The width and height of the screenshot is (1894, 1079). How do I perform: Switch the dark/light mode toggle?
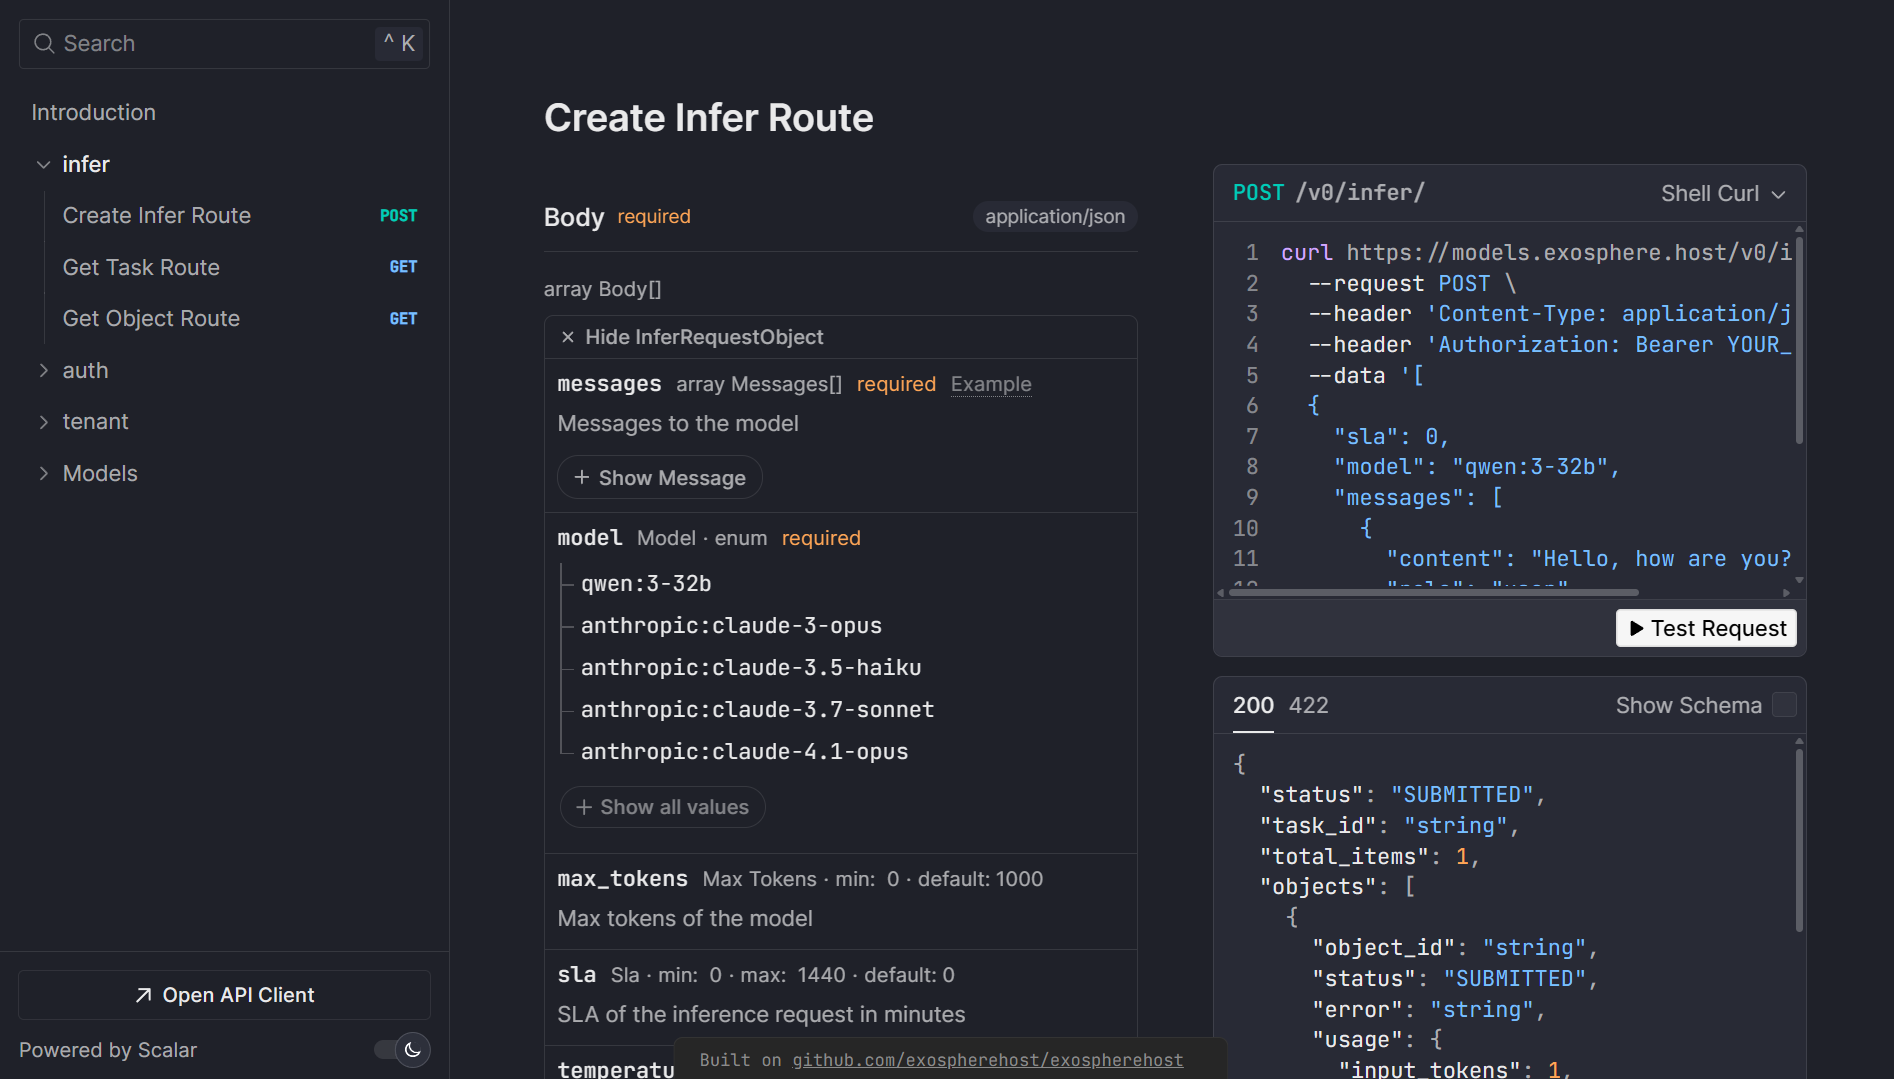[x=401, y=1050]
